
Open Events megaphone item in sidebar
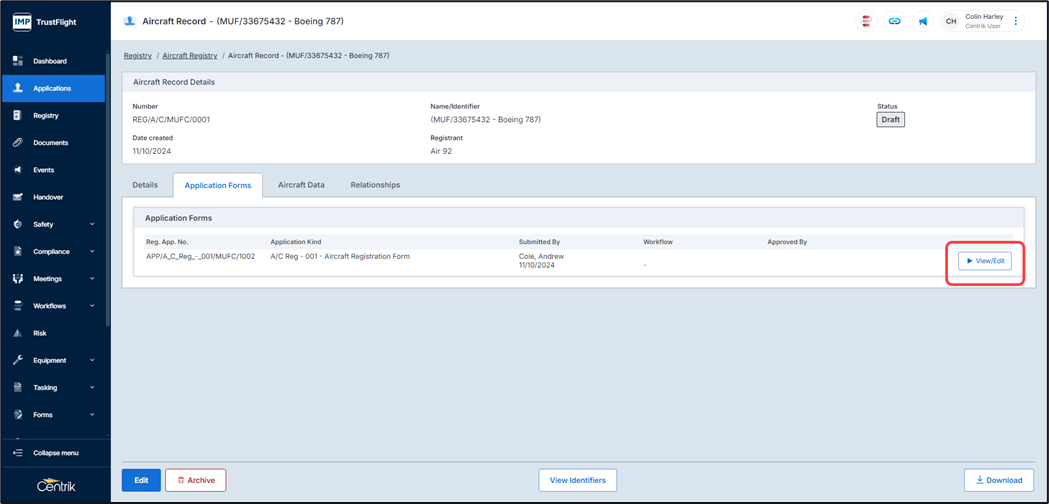click(x=43, y=170)
